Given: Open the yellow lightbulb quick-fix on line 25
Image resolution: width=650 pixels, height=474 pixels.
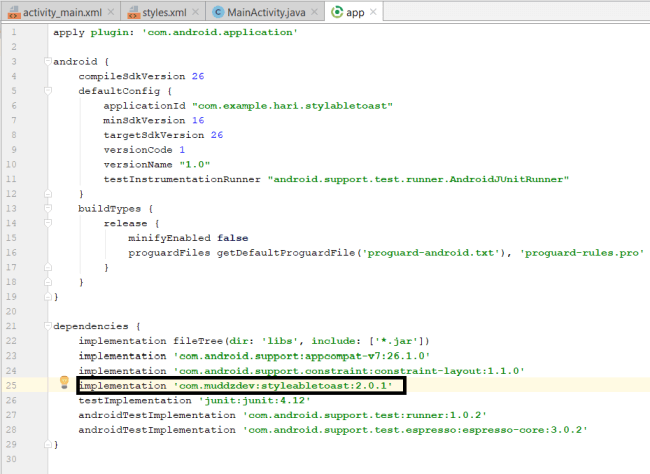Looking at the screenshot, I should (x=64, y=382).
